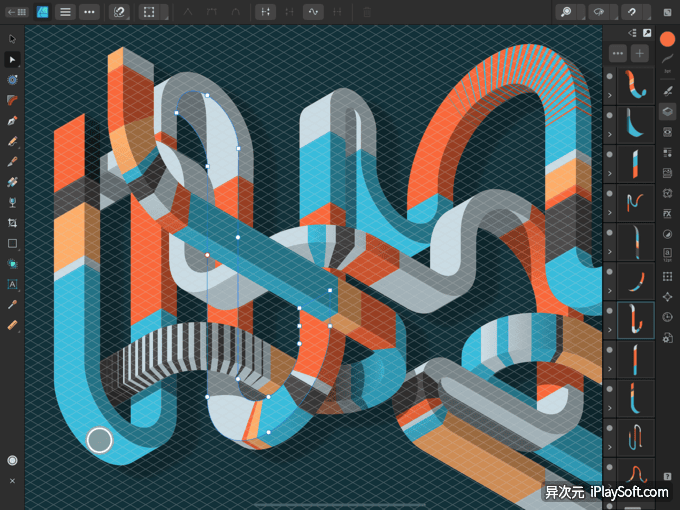Hide the S-loop layer
This screenshot has height=510, width=680.
click(609, 428)
